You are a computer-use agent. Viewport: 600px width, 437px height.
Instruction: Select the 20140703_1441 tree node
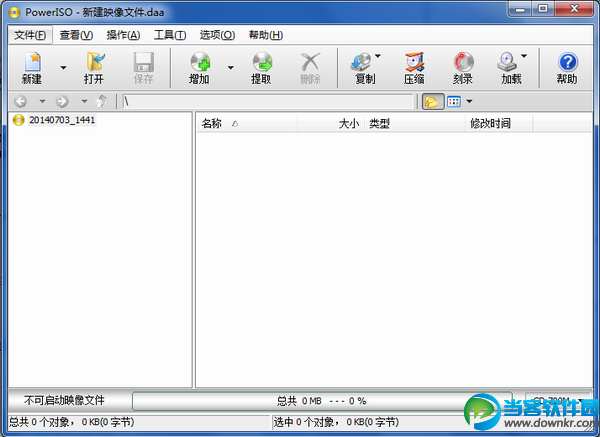62,120
